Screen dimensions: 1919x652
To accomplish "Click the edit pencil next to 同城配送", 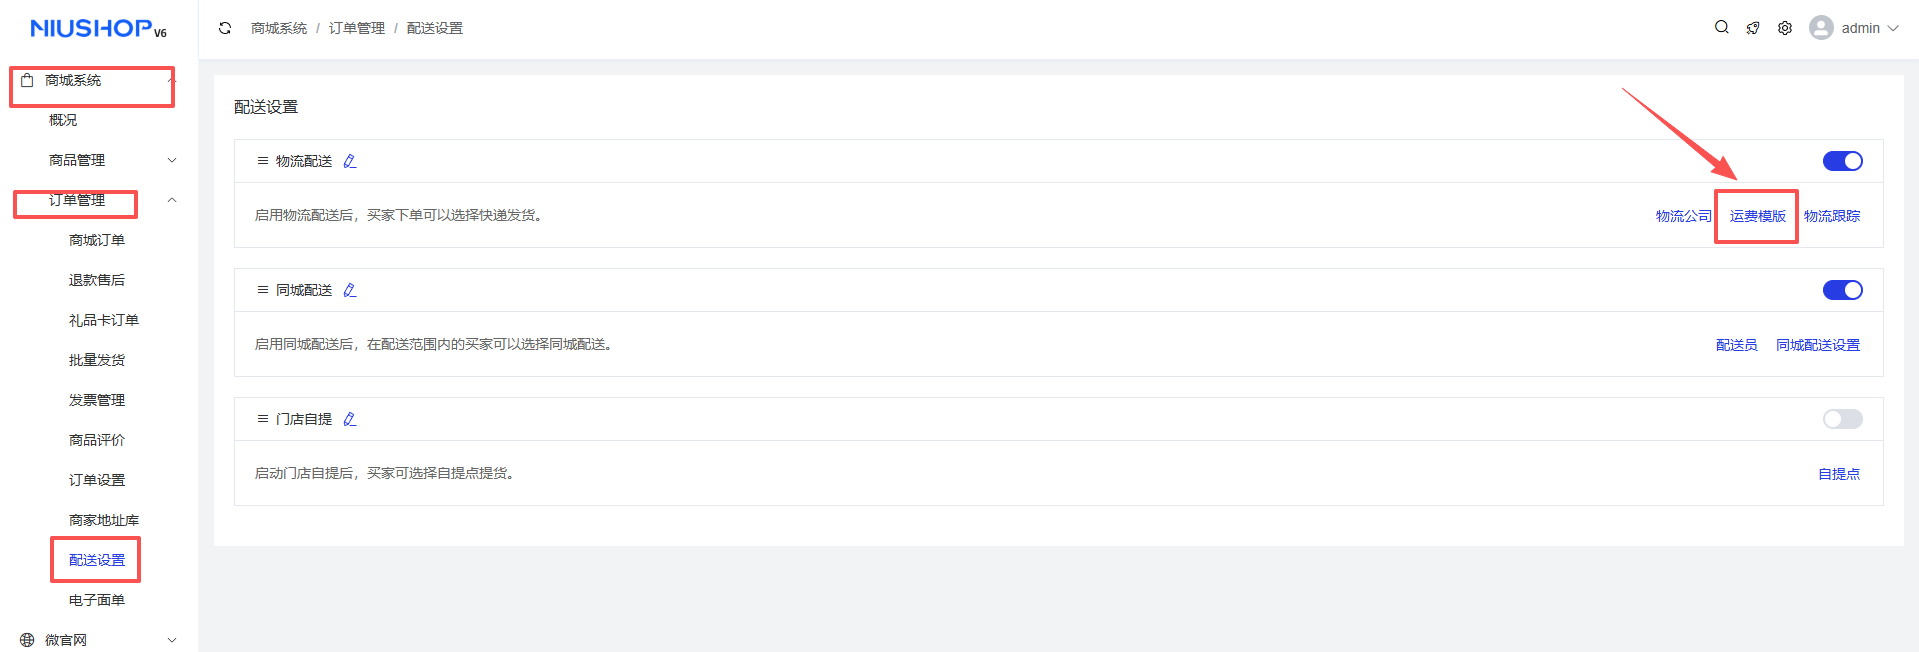I will 350,290.
